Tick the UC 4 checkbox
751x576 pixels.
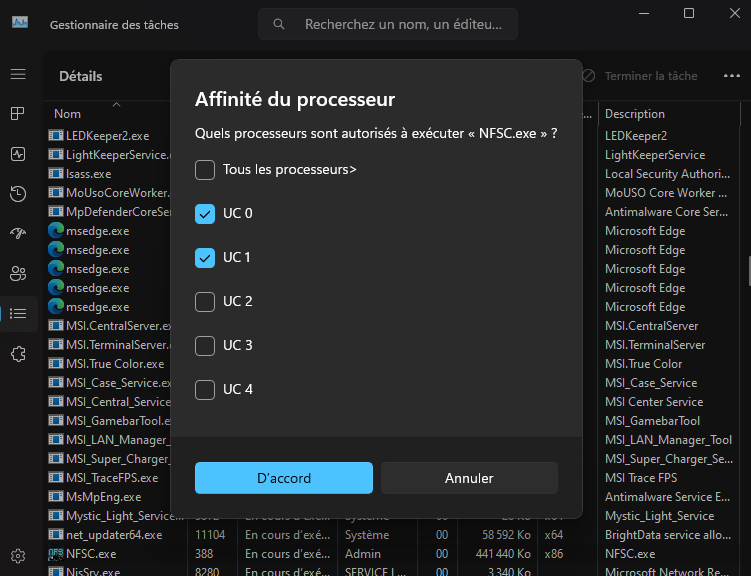click(205, 390)
